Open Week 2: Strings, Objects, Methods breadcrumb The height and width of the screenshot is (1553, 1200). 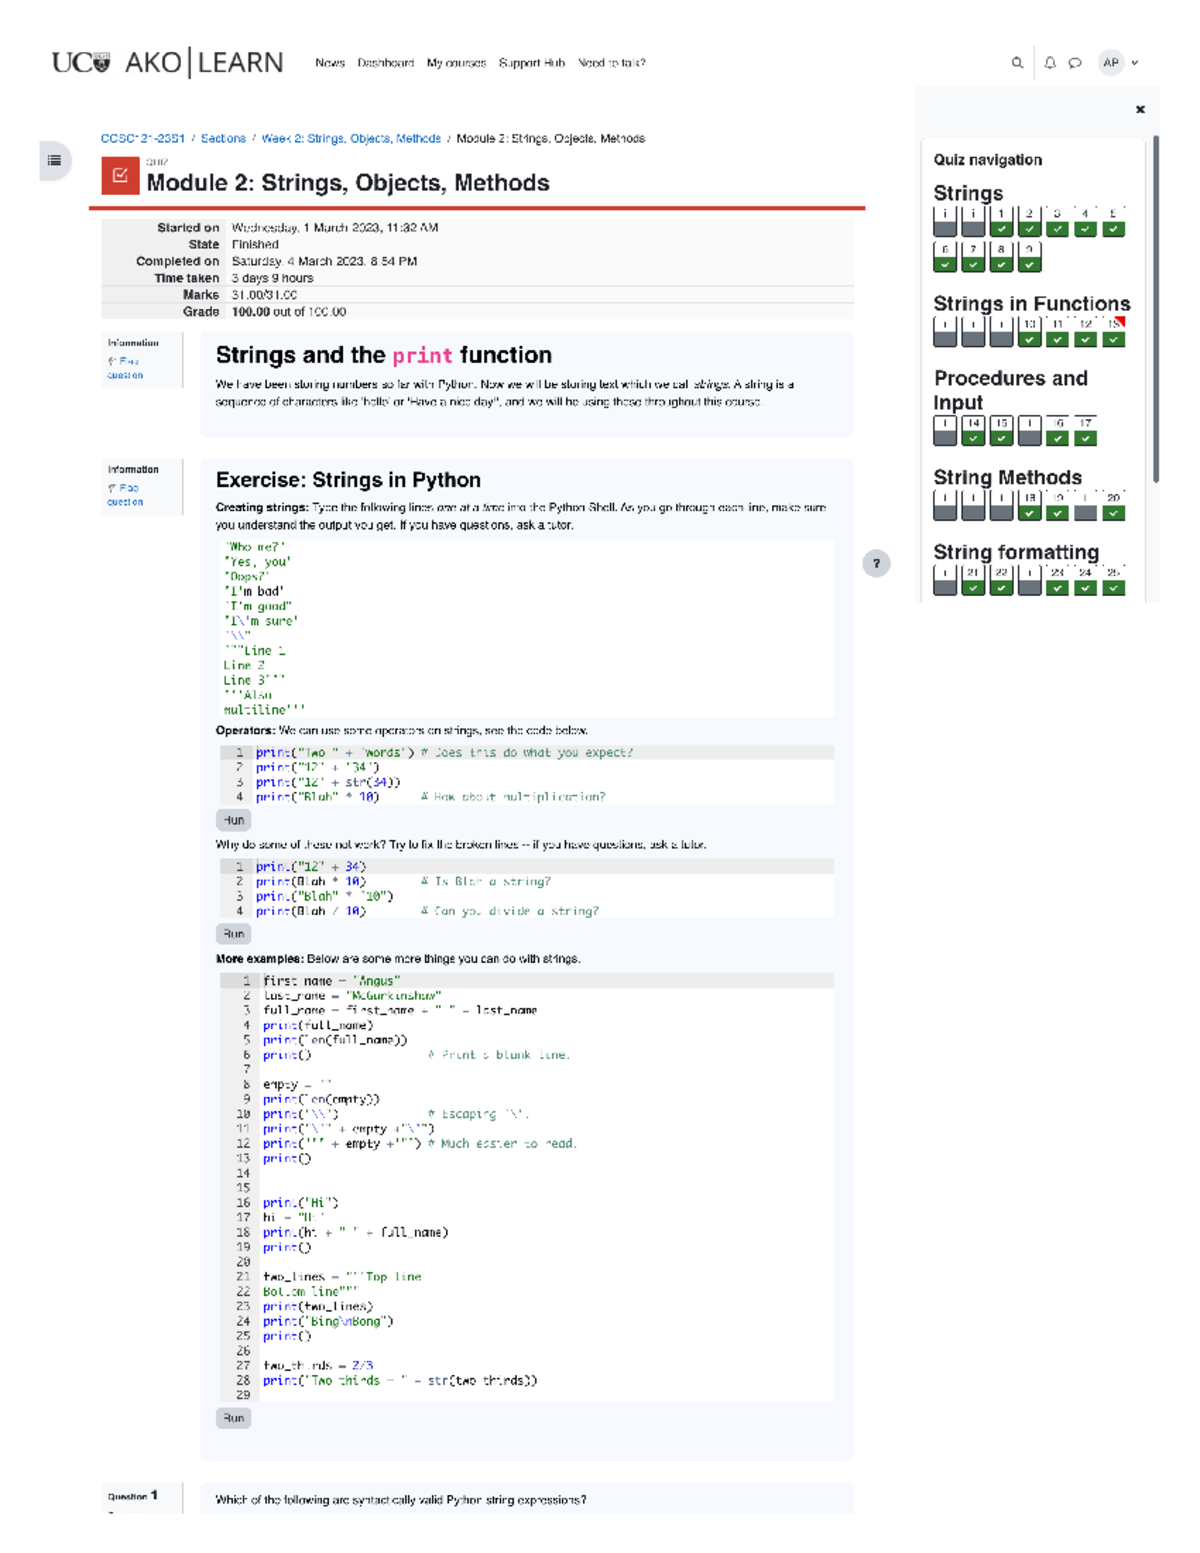tap(351, 139)
